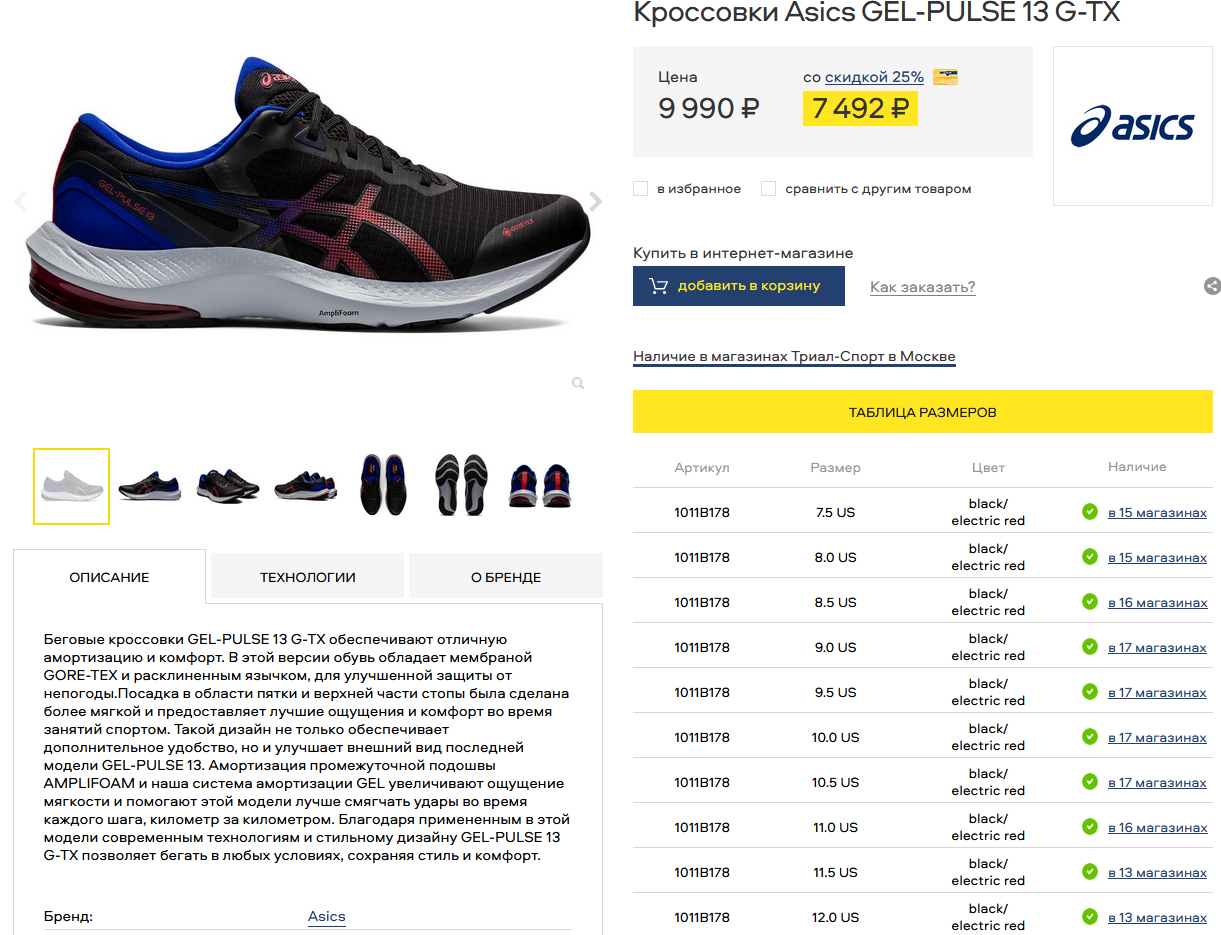This screenshot has height=935, width=1221.
Task: Open 'Наличие в магазинах Триал-Спорт в Москве'
Action: 794,356
